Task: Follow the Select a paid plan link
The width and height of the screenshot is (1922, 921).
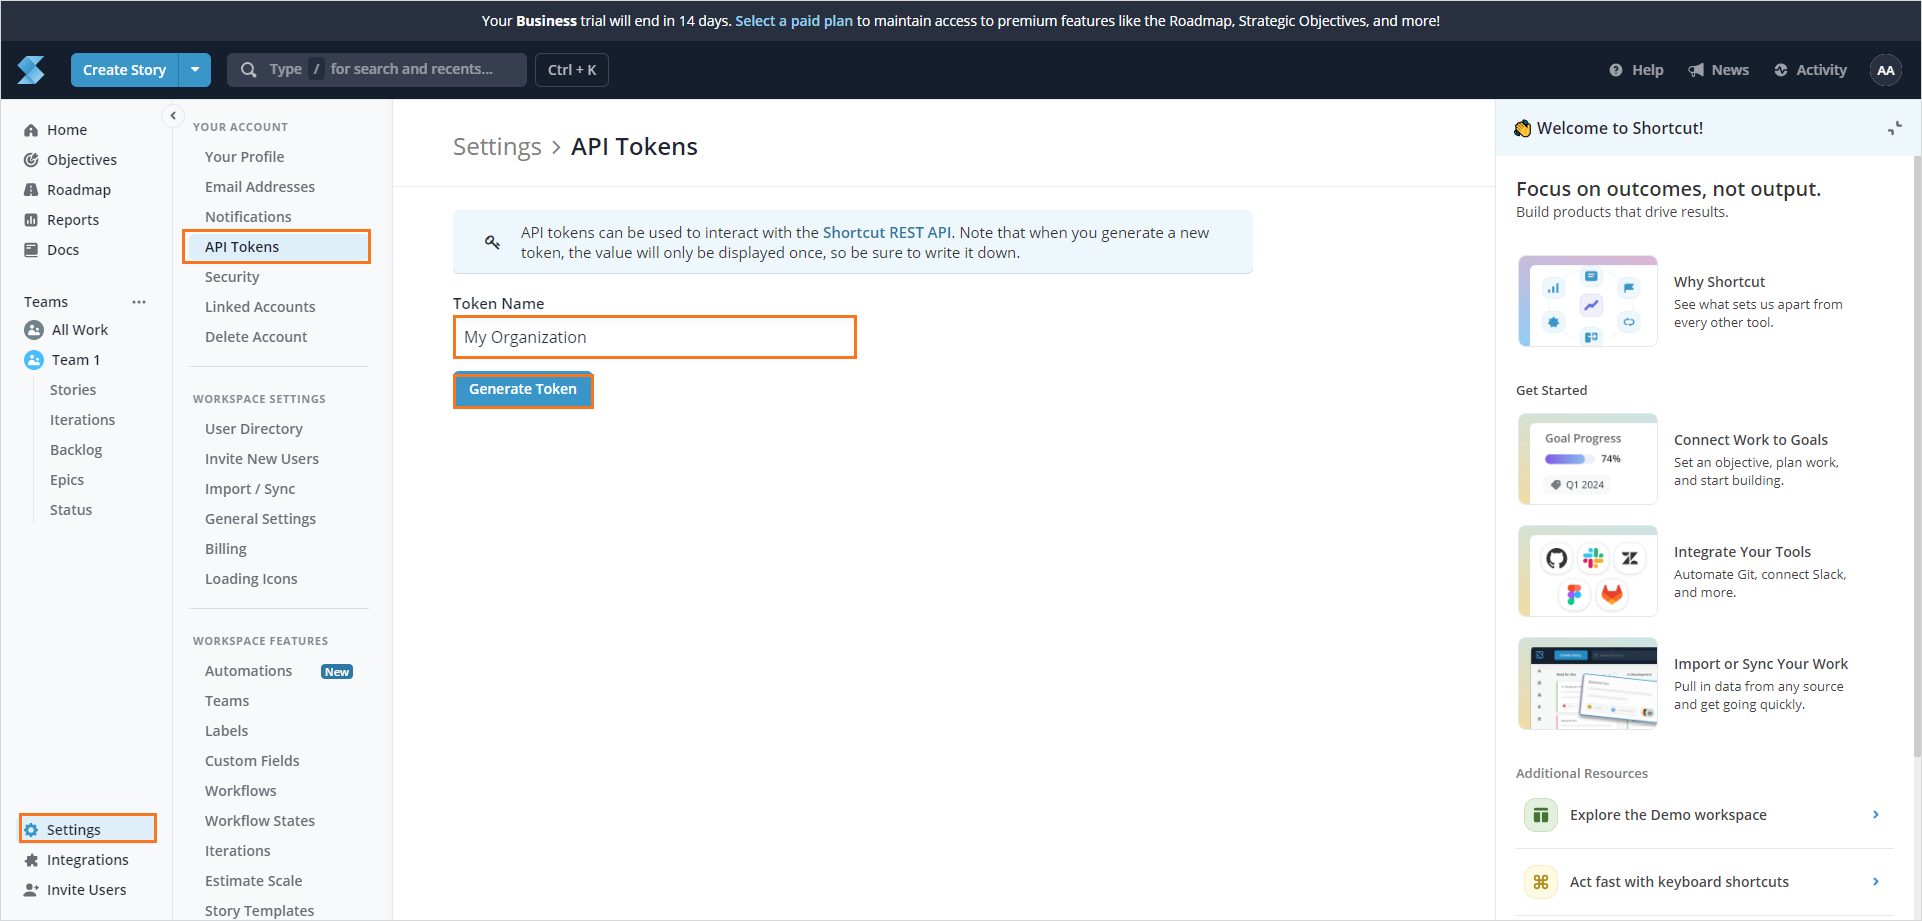Action: (x=794, y=21)
